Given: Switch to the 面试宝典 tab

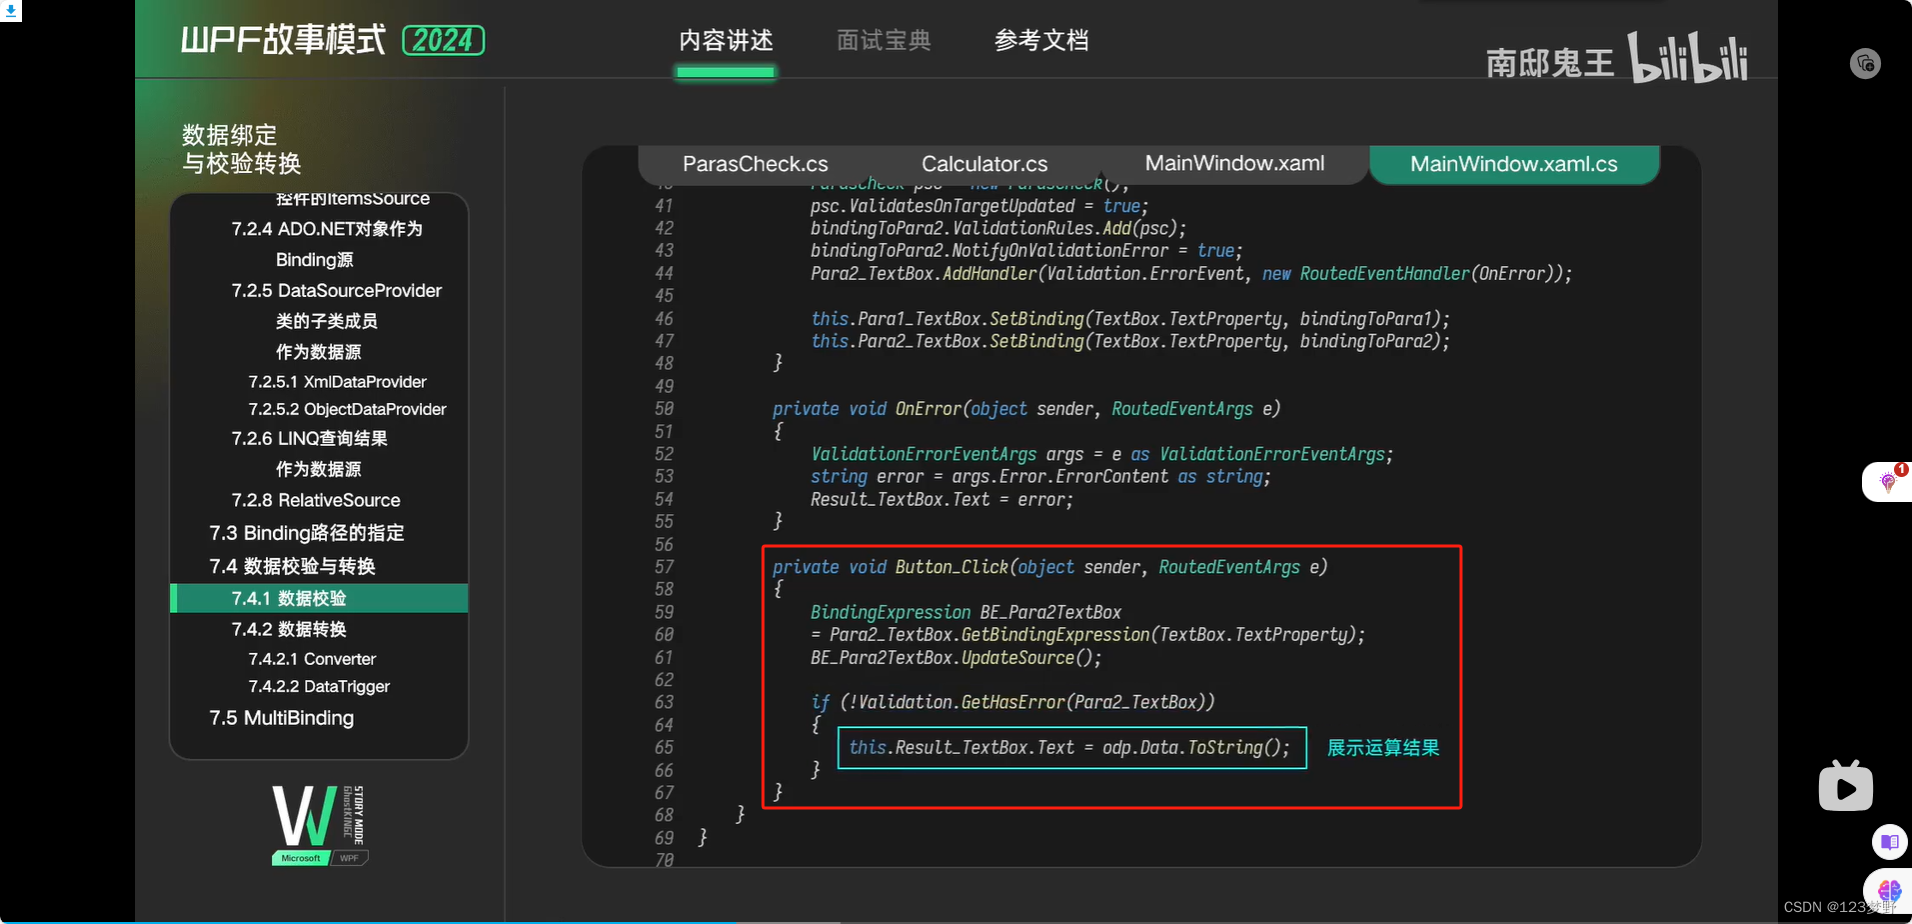Looking at the screenshot, I should (x=884, y=41).
